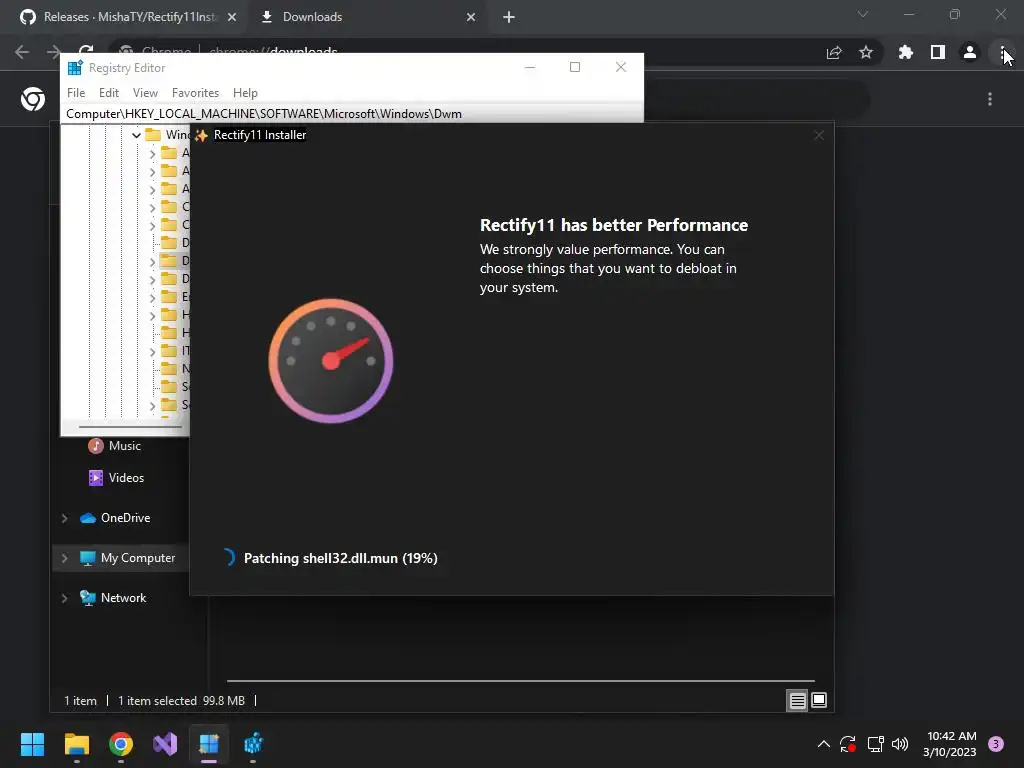Click the File Explorer horizontal scrollbar
1024x768 pixels.
[x=520, y=680]
